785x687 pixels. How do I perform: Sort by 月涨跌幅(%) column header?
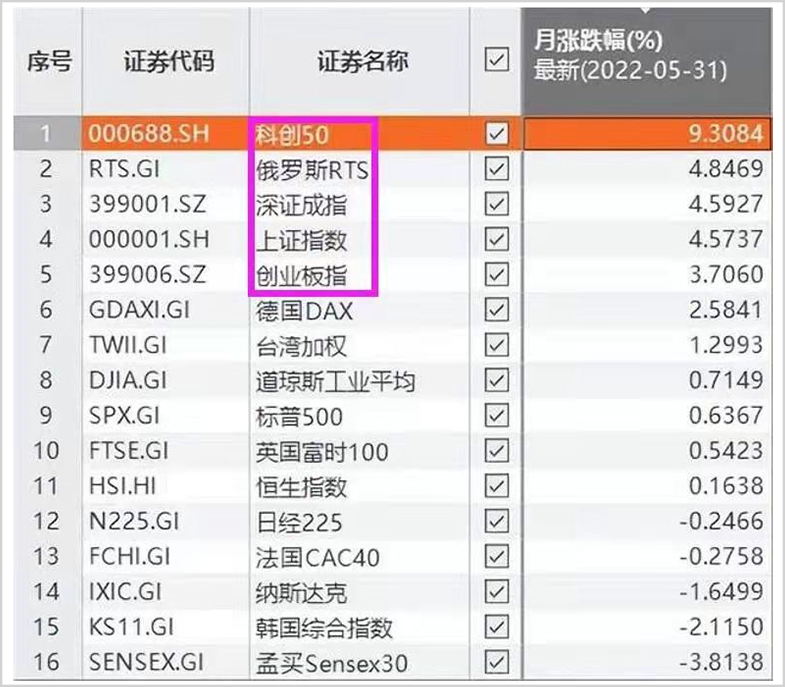click(x=646, y=61)
